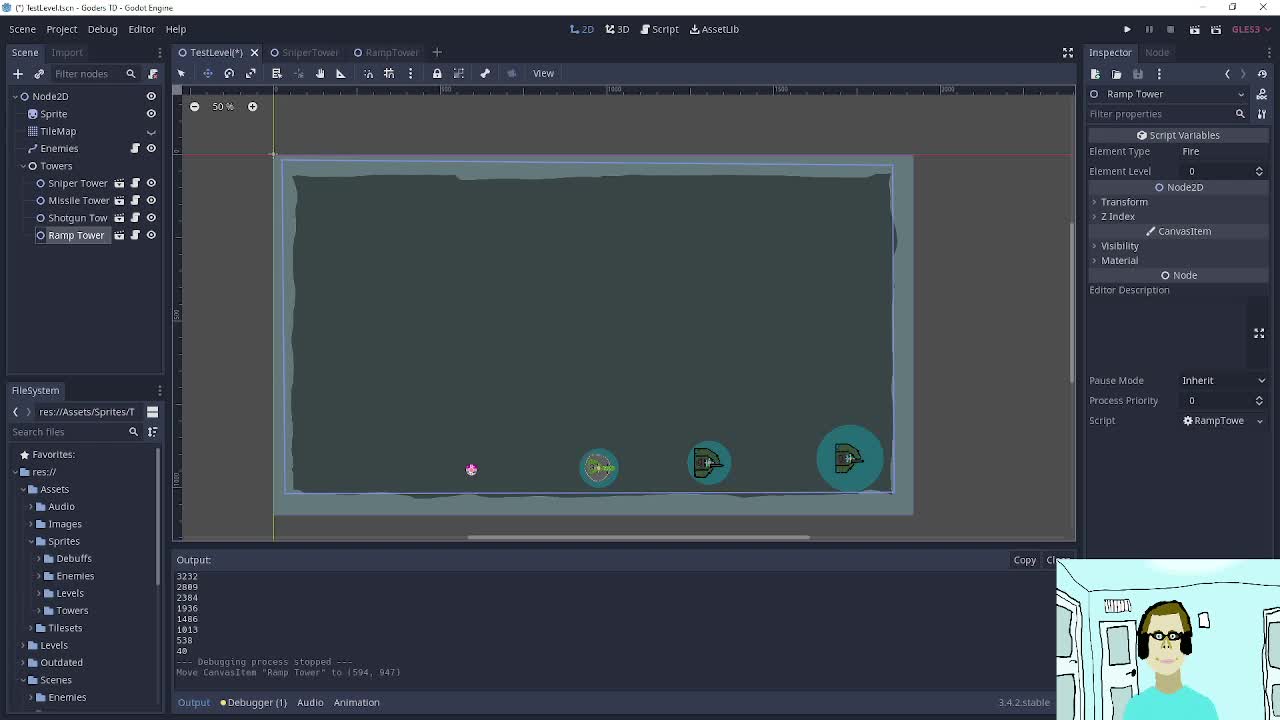This screenshot has width=1280, height=720.
Task: Play the project
Action: click(1127, 29)
